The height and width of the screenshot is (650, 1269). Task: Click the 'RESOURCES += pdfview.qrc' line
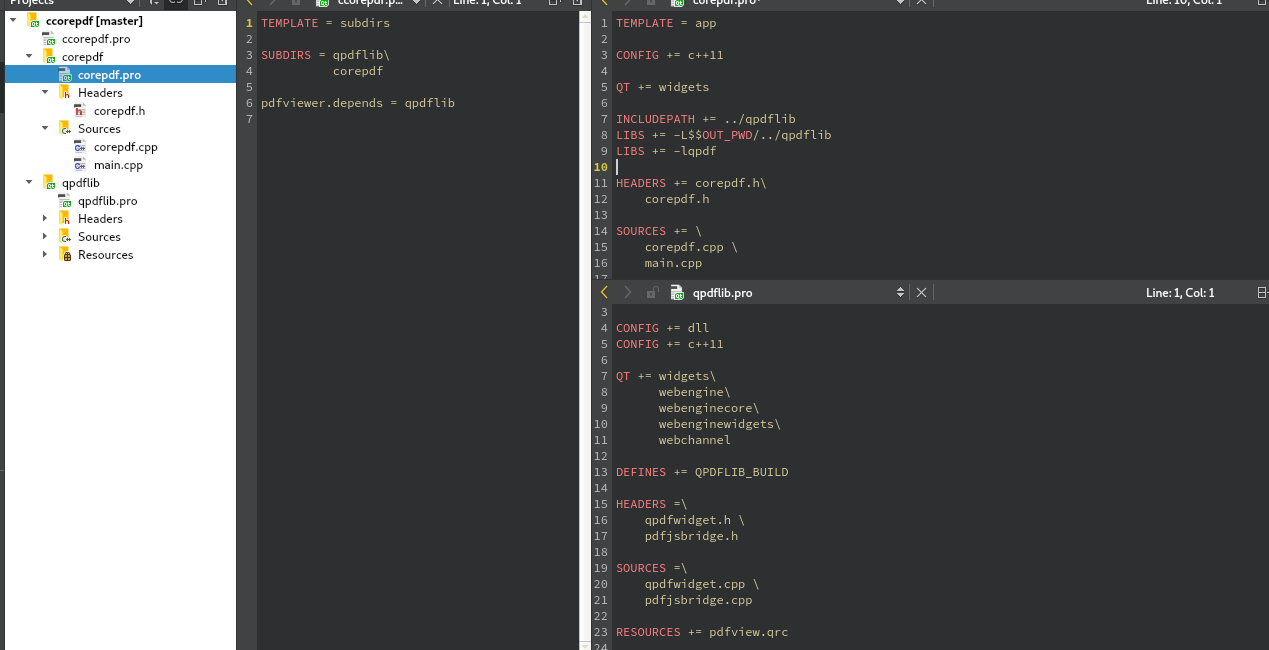click(x=702, y=632)
